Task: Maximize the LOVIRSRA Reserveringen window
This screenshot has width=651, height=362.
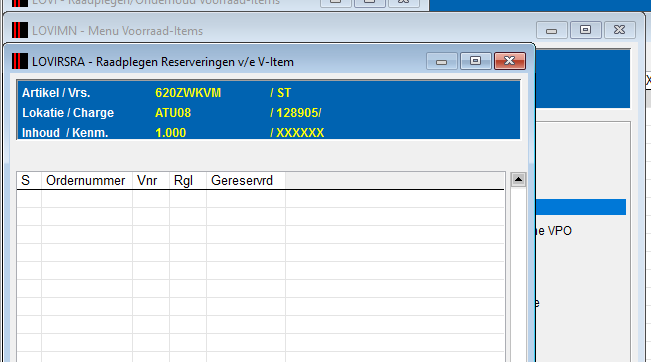Action: 475,61
